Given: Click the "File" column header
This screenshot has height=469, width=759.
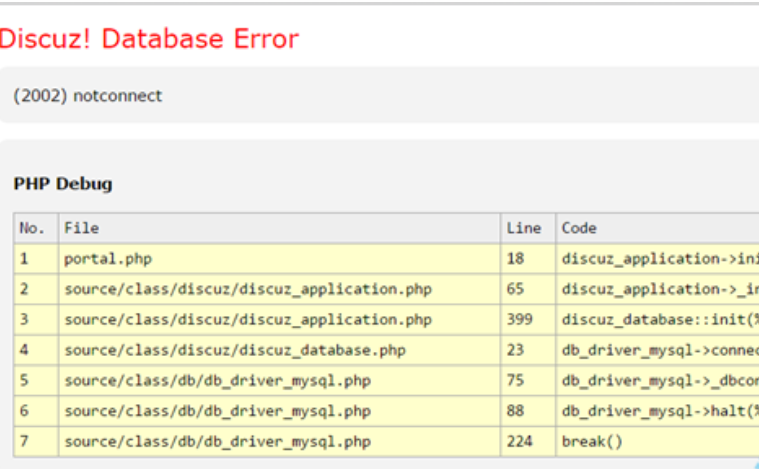Looking at the screenshot, I should pos(81,228).
